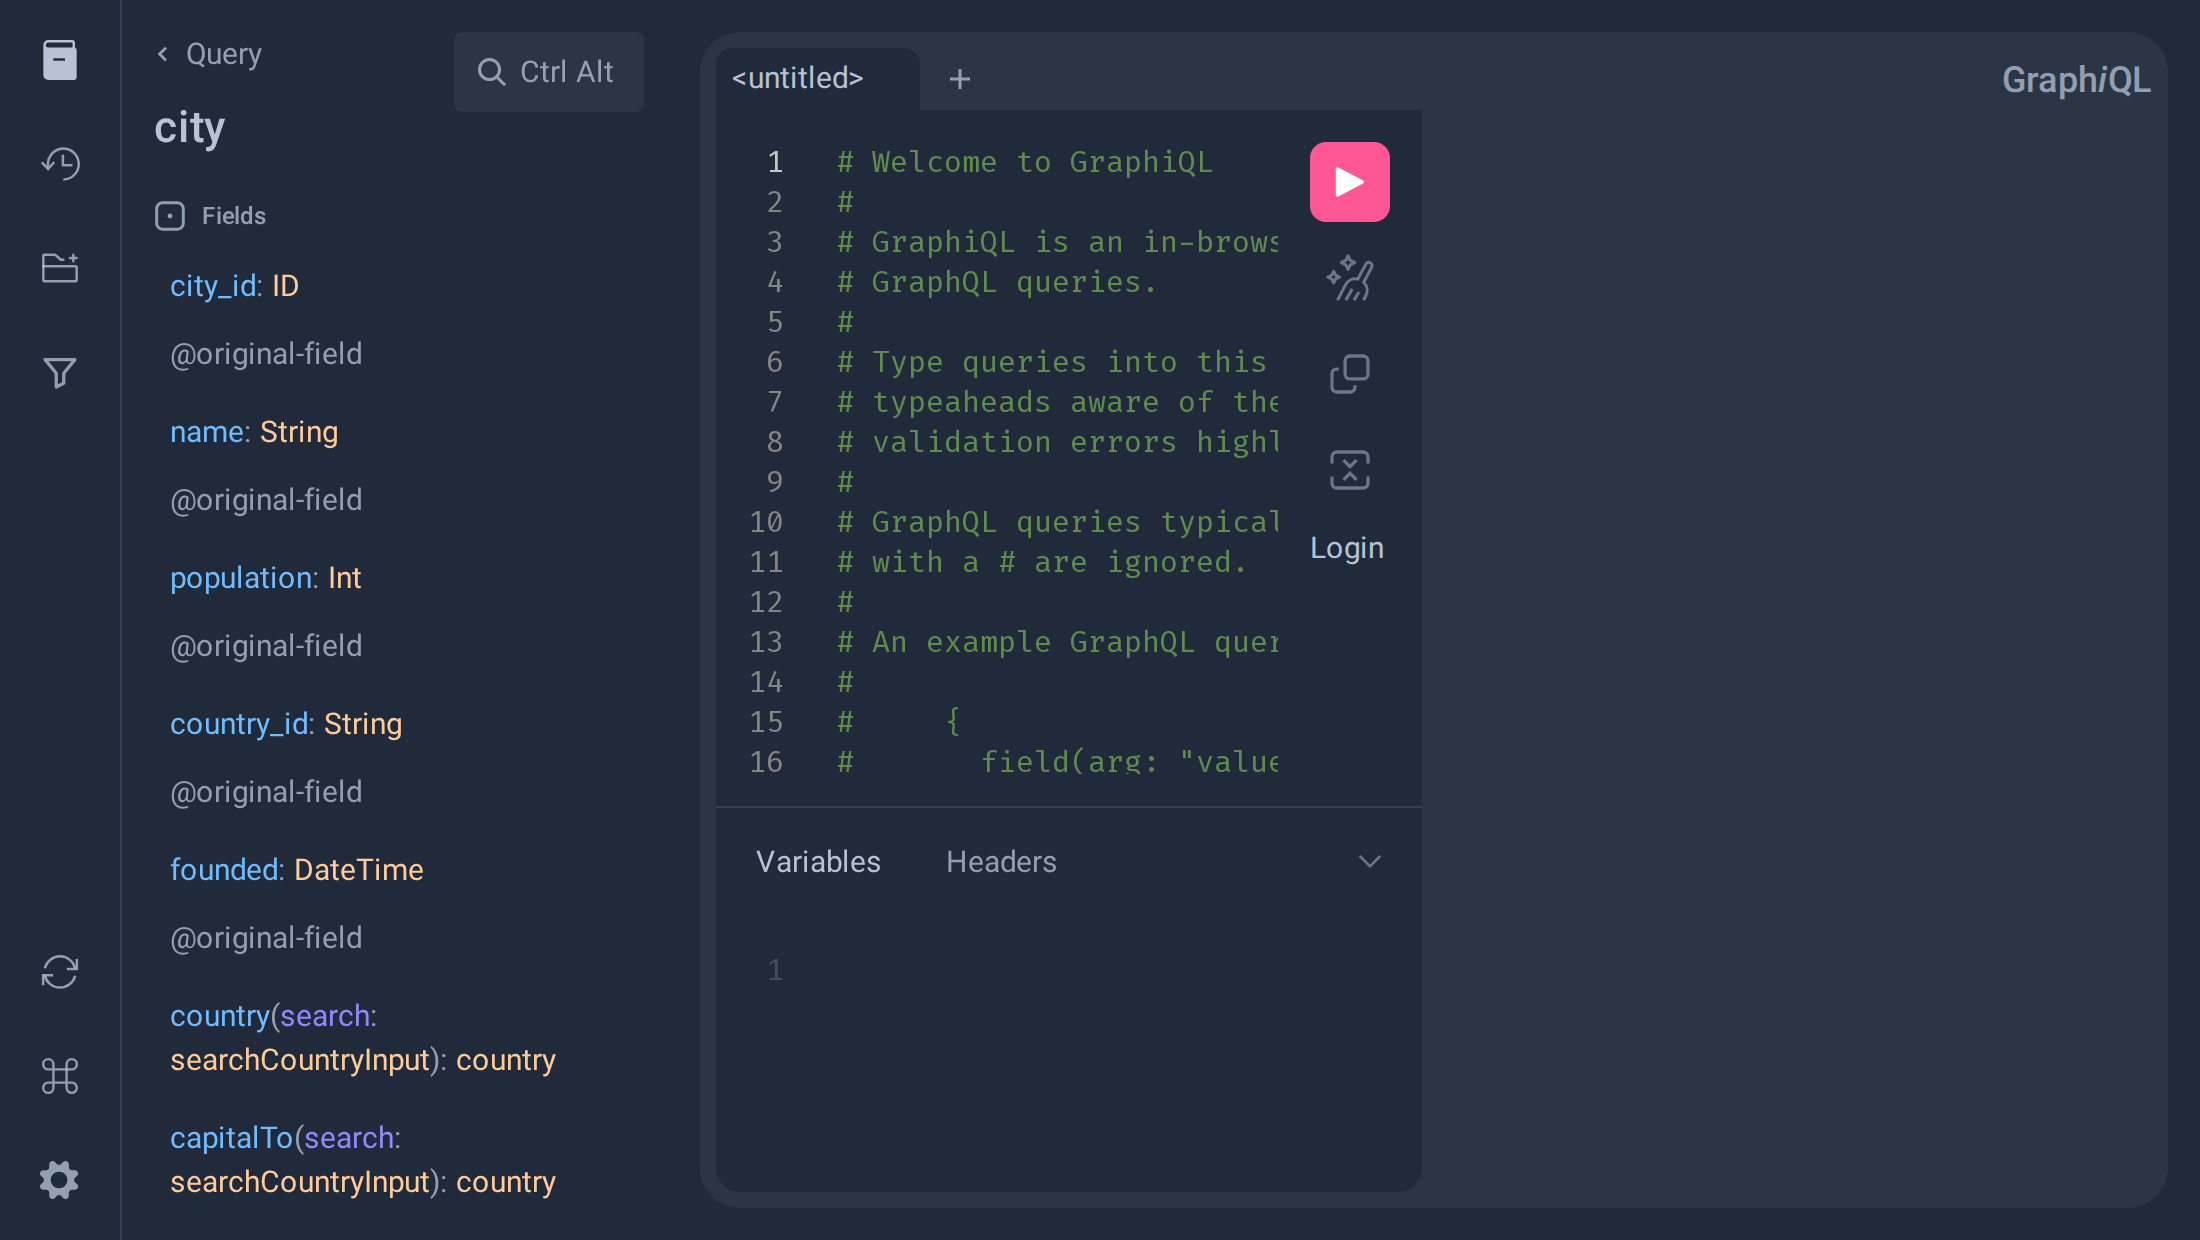Click the search argument of country field
Image resolution: width=2200 pixels, height=1240 pixels.
click(x=325, y=1016)
